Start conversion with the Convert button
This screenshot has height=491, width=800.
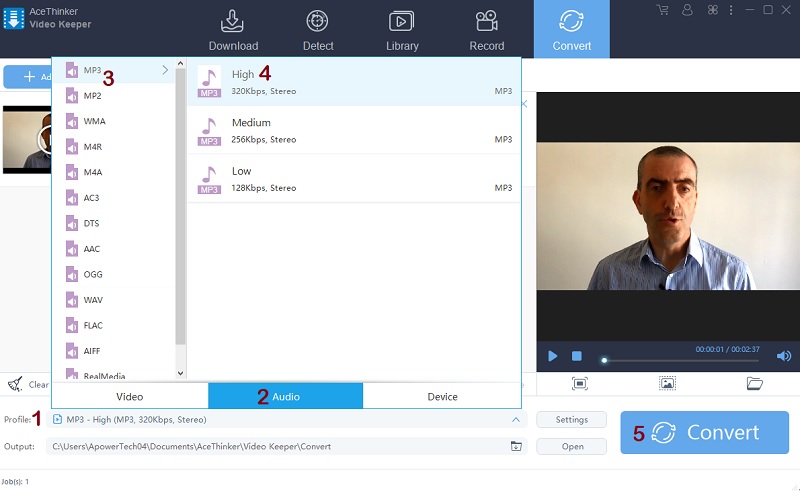[704, 432]
